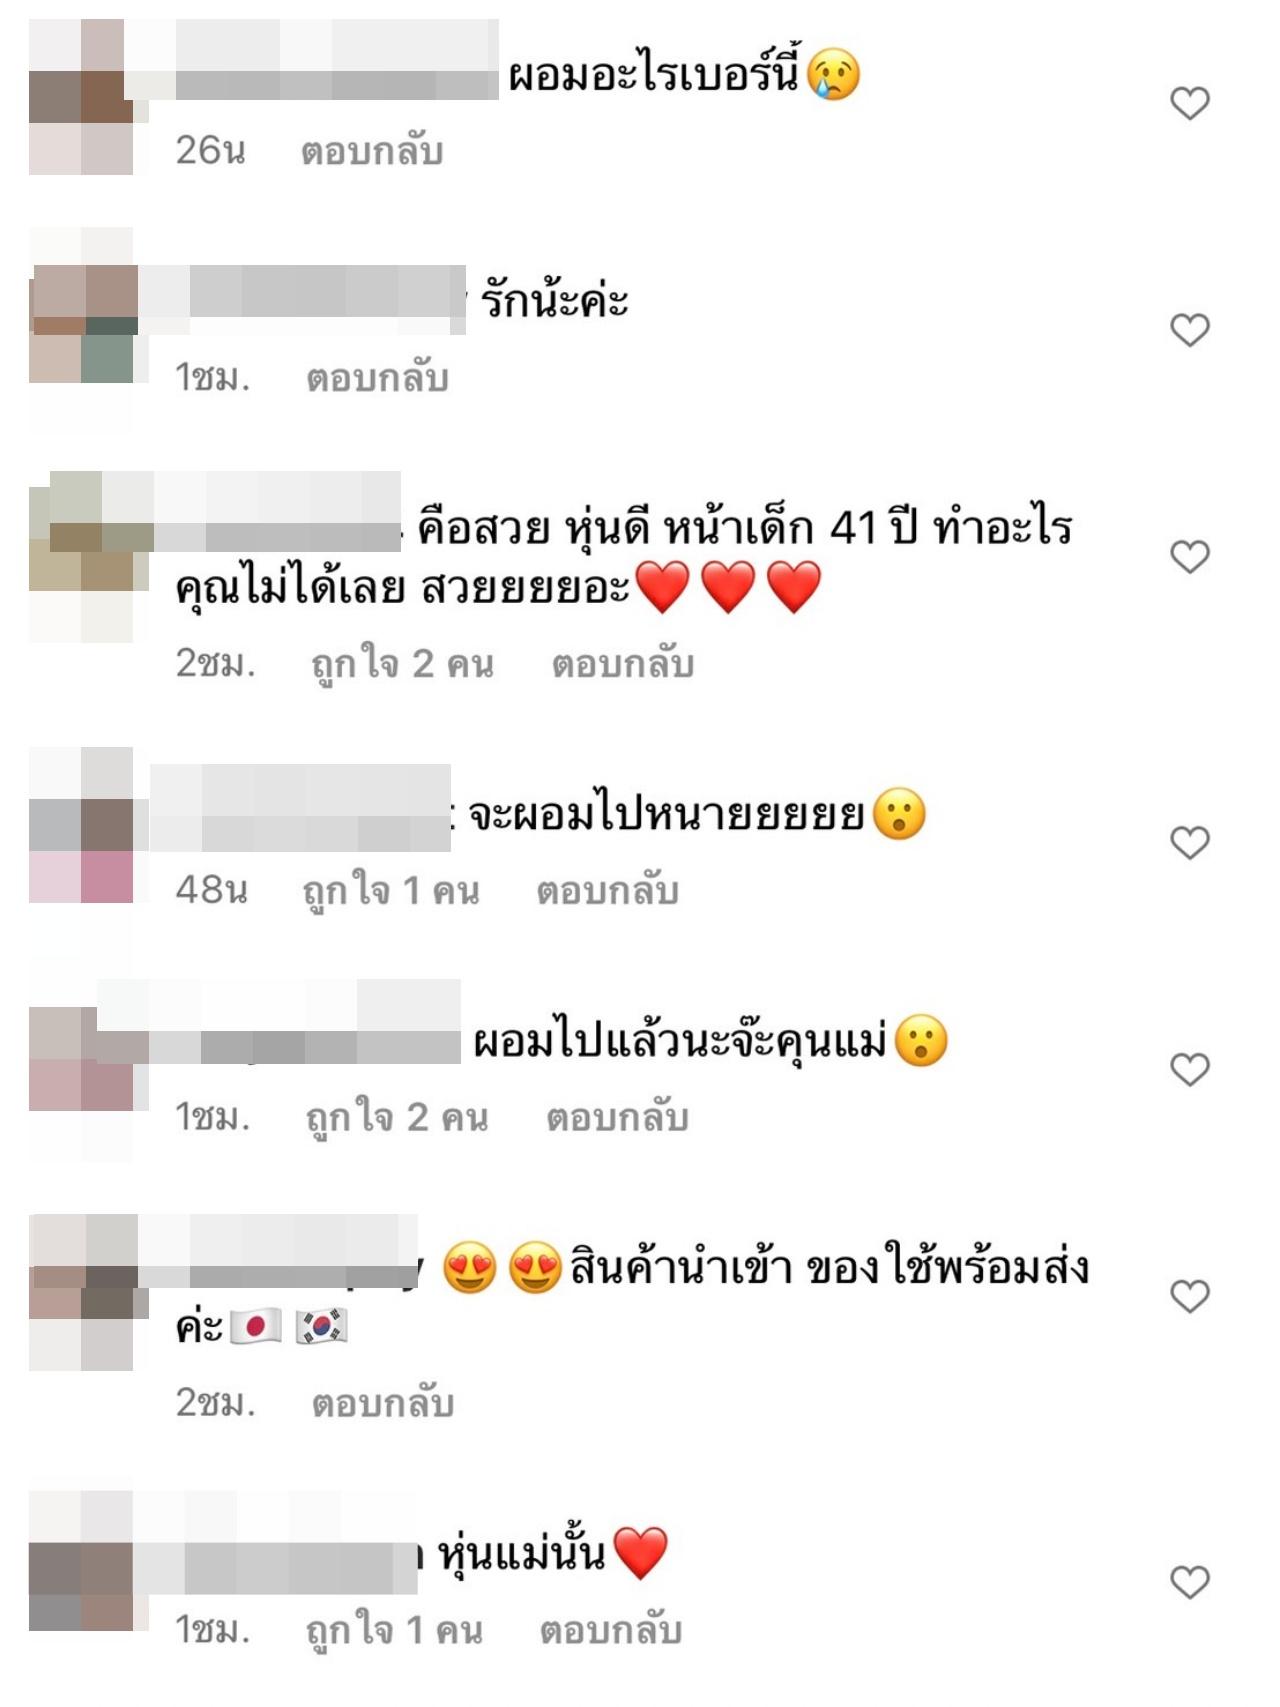Open likes list 'ถูกใจ 2 คน' under 41 ปี comment
The height and width of the screenshot is (1707, 1280).
(403, 664)
